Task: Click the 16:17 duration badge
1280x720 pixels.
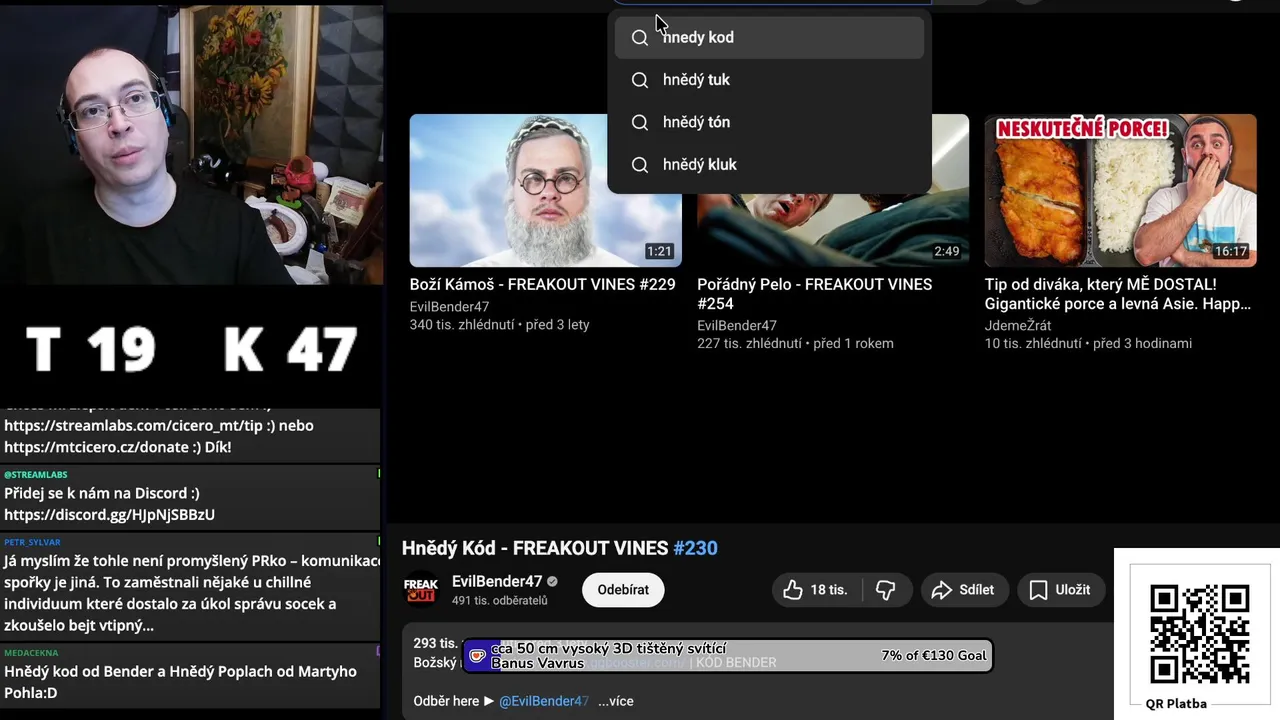Action: coord(1230,251)
